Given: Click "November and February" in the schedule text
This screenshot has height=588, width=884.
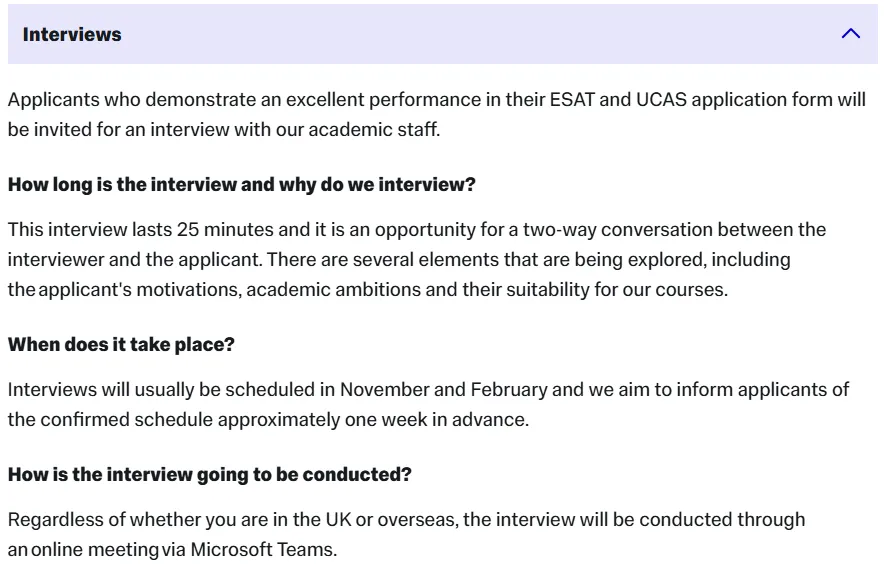Looking at the screenshot, I should click(443, 389).
